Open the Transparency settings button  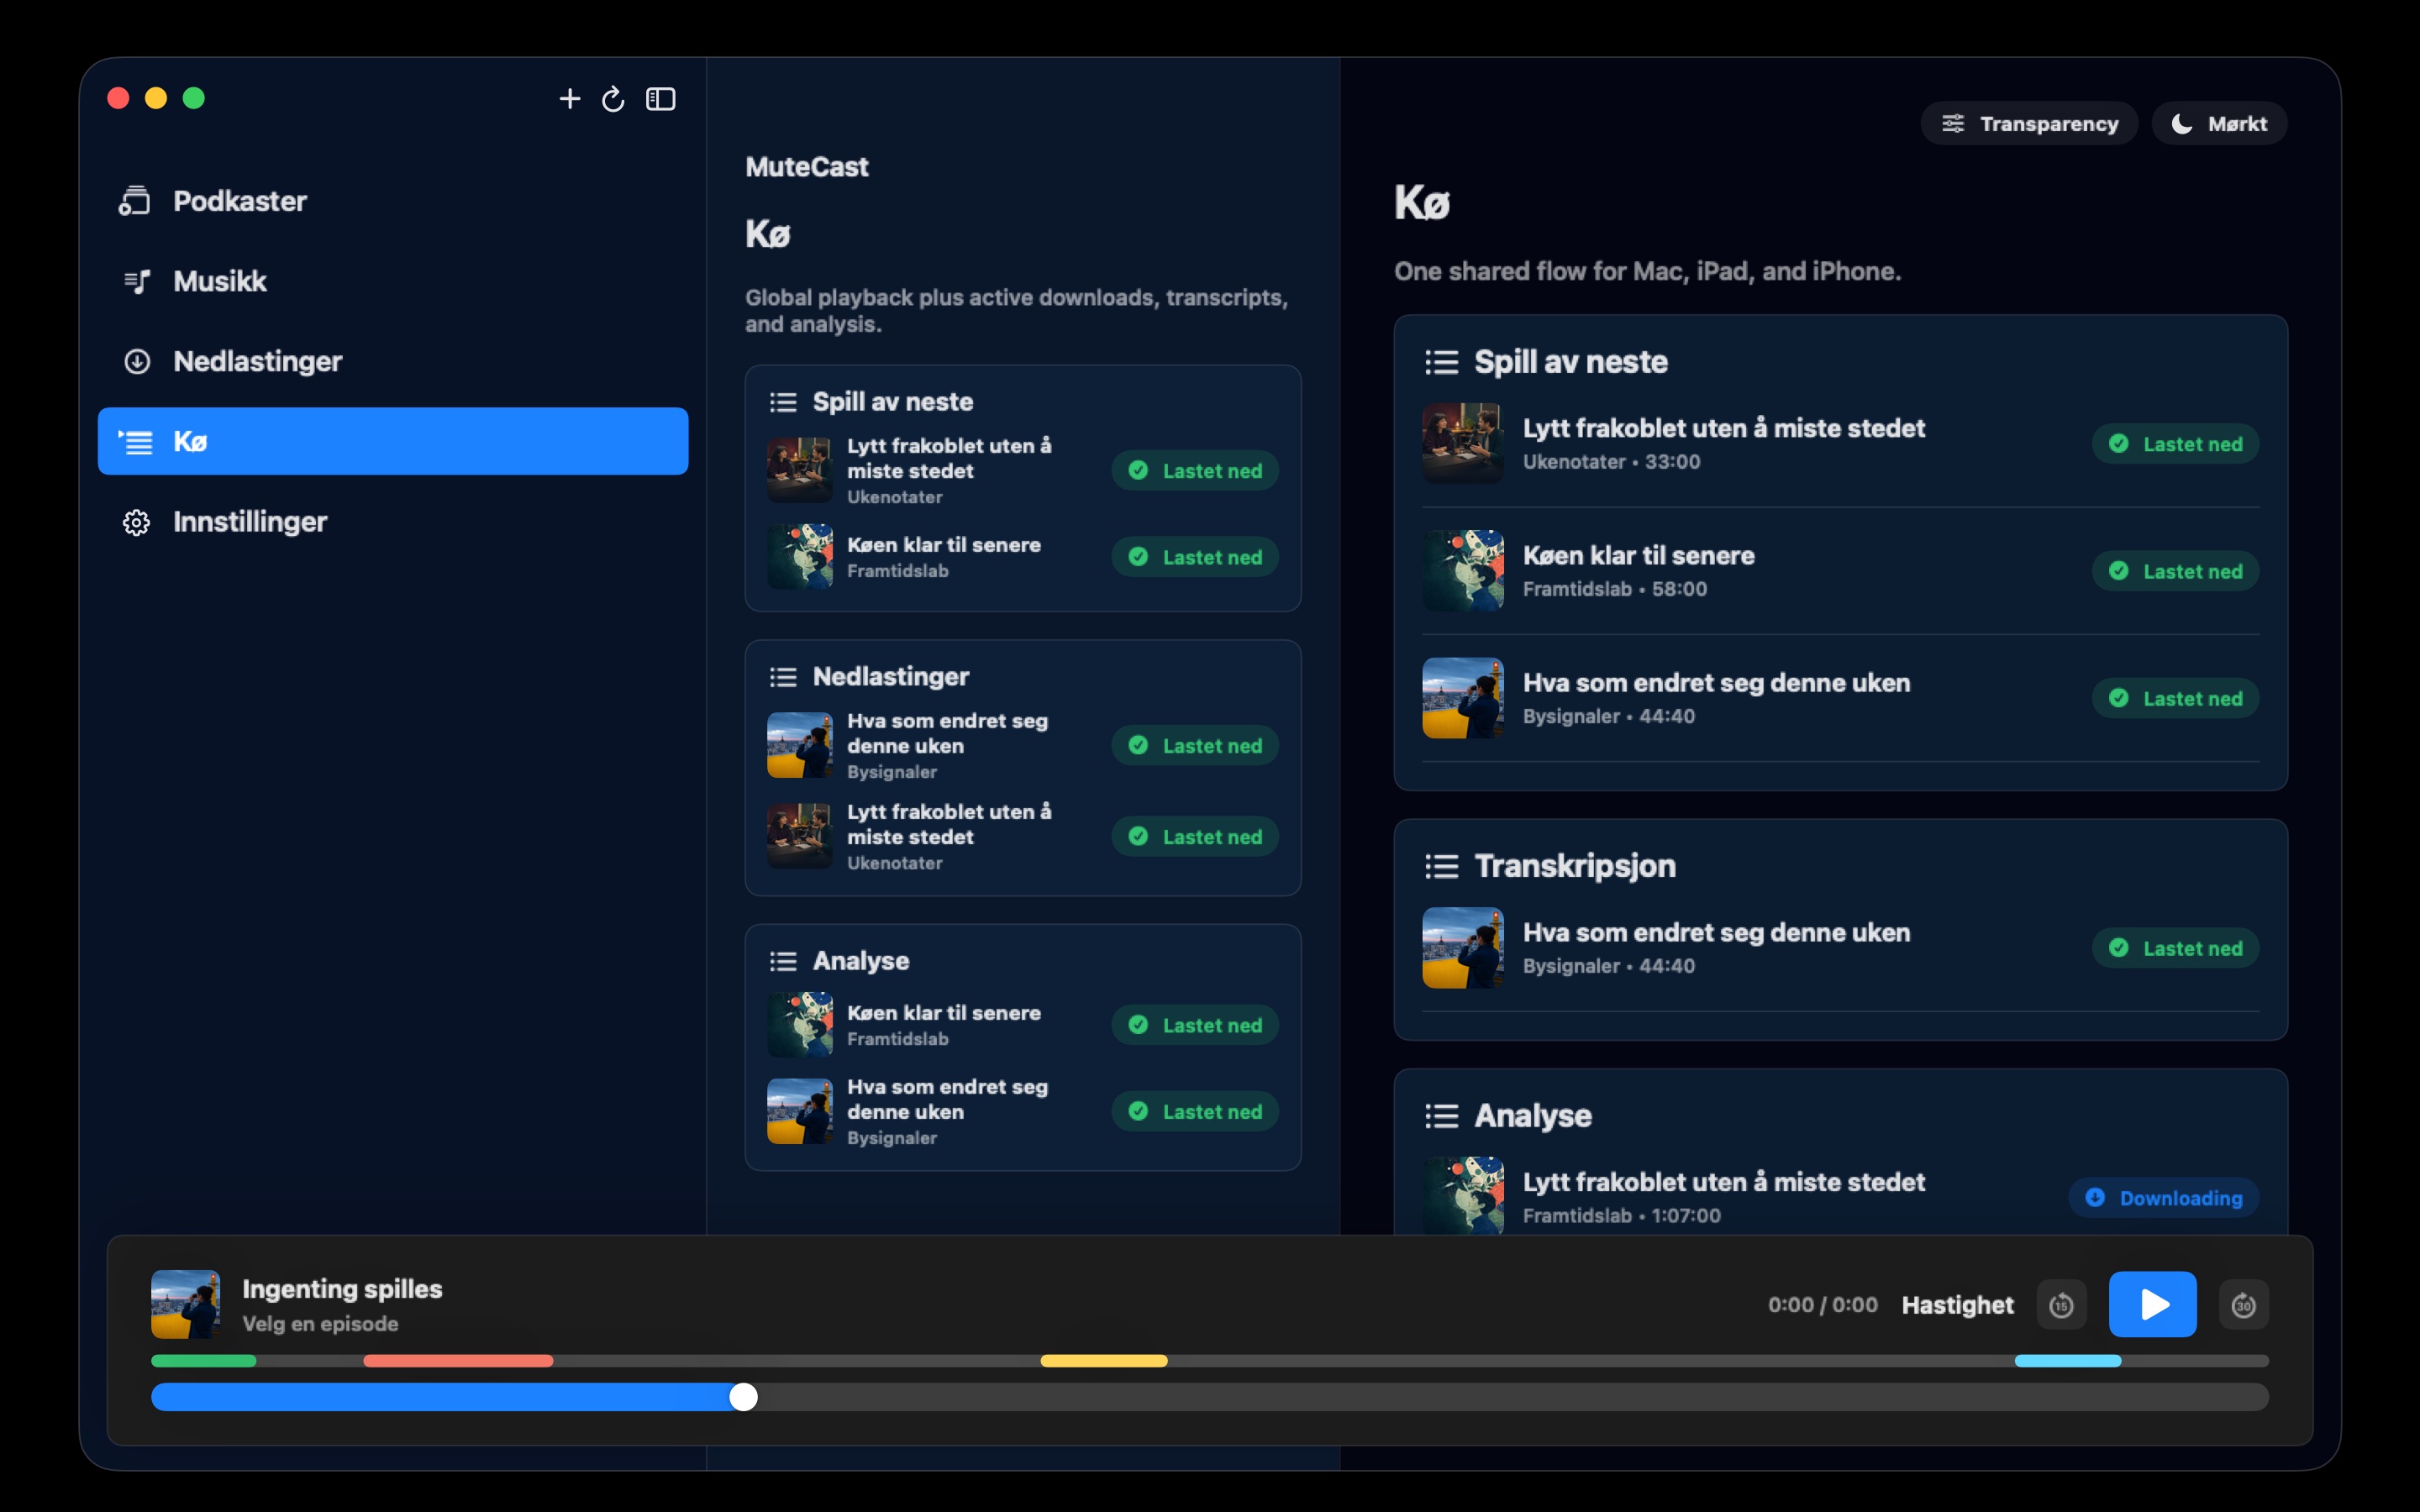pos(2029,123)
